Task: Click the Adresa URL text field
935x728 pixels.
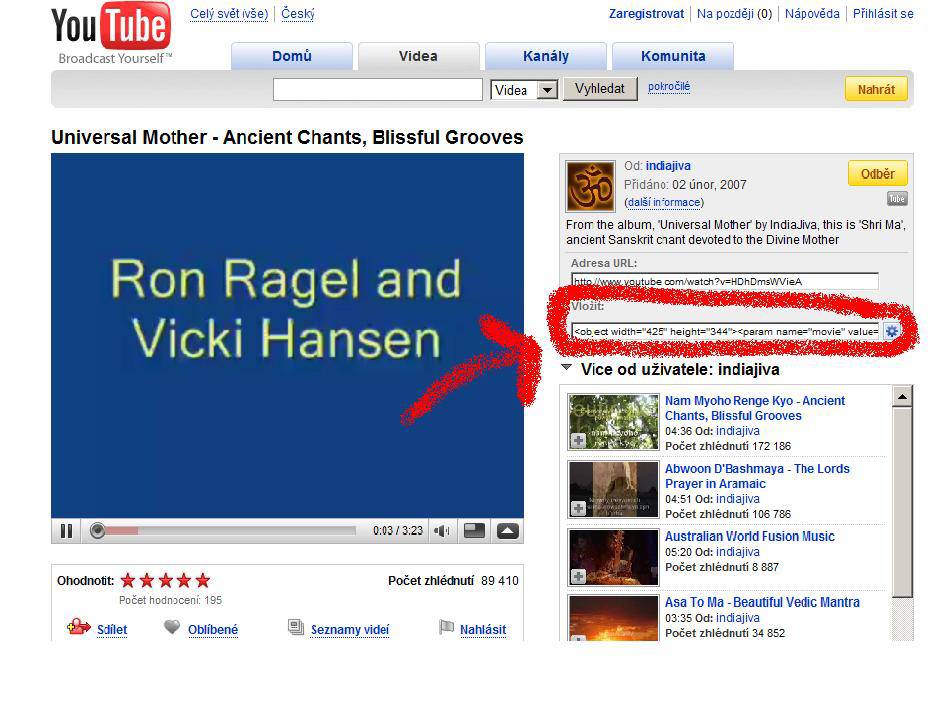Action: click(x=725, y=281)
